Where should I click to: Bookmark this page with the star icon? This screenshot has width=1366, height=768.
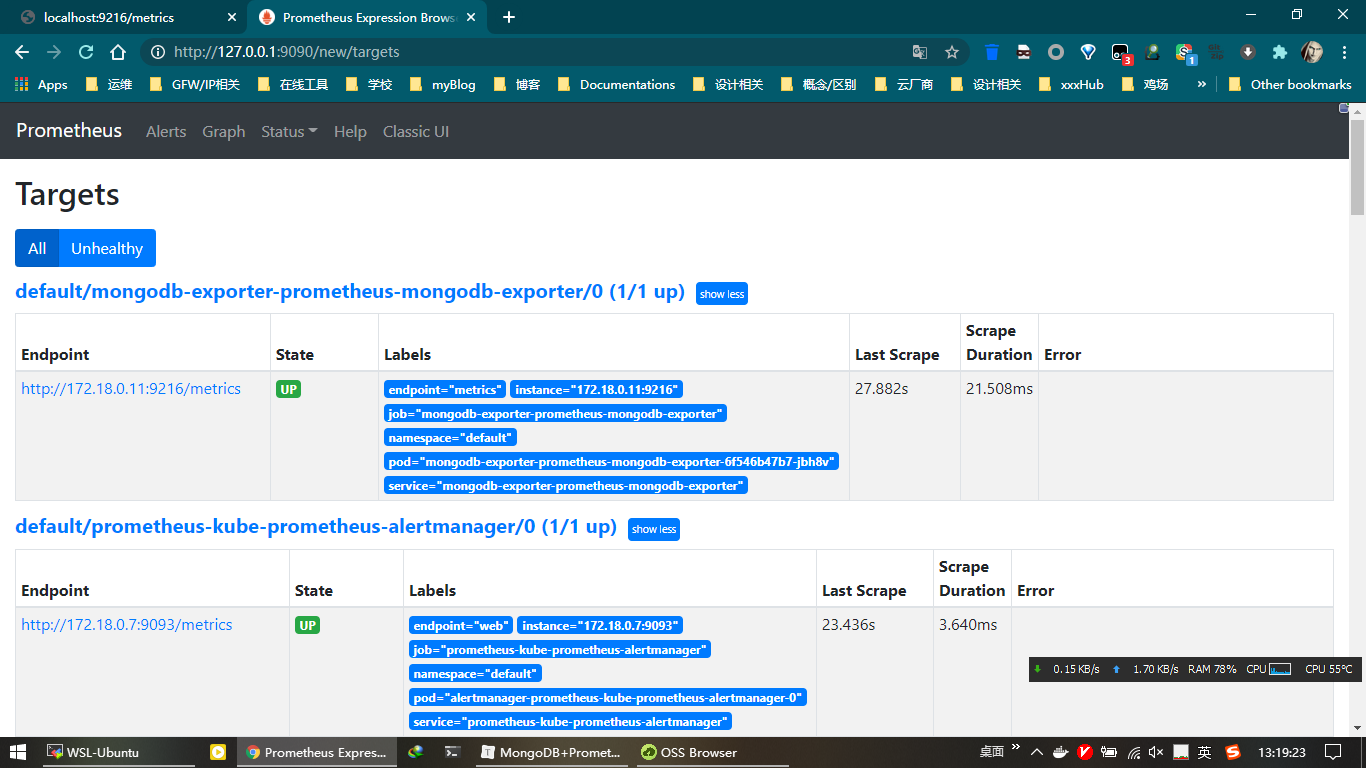click(952, 52)
